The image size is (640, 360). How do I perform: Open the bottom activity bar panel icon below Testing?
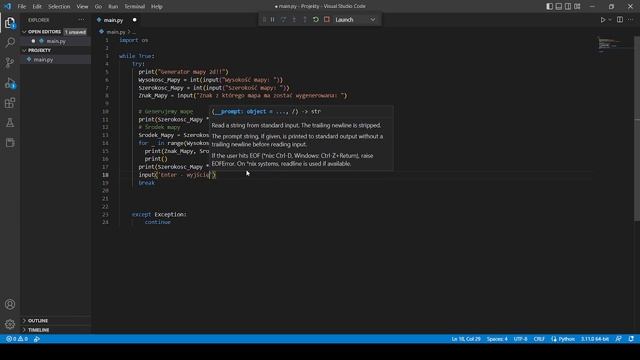point(10,142)
